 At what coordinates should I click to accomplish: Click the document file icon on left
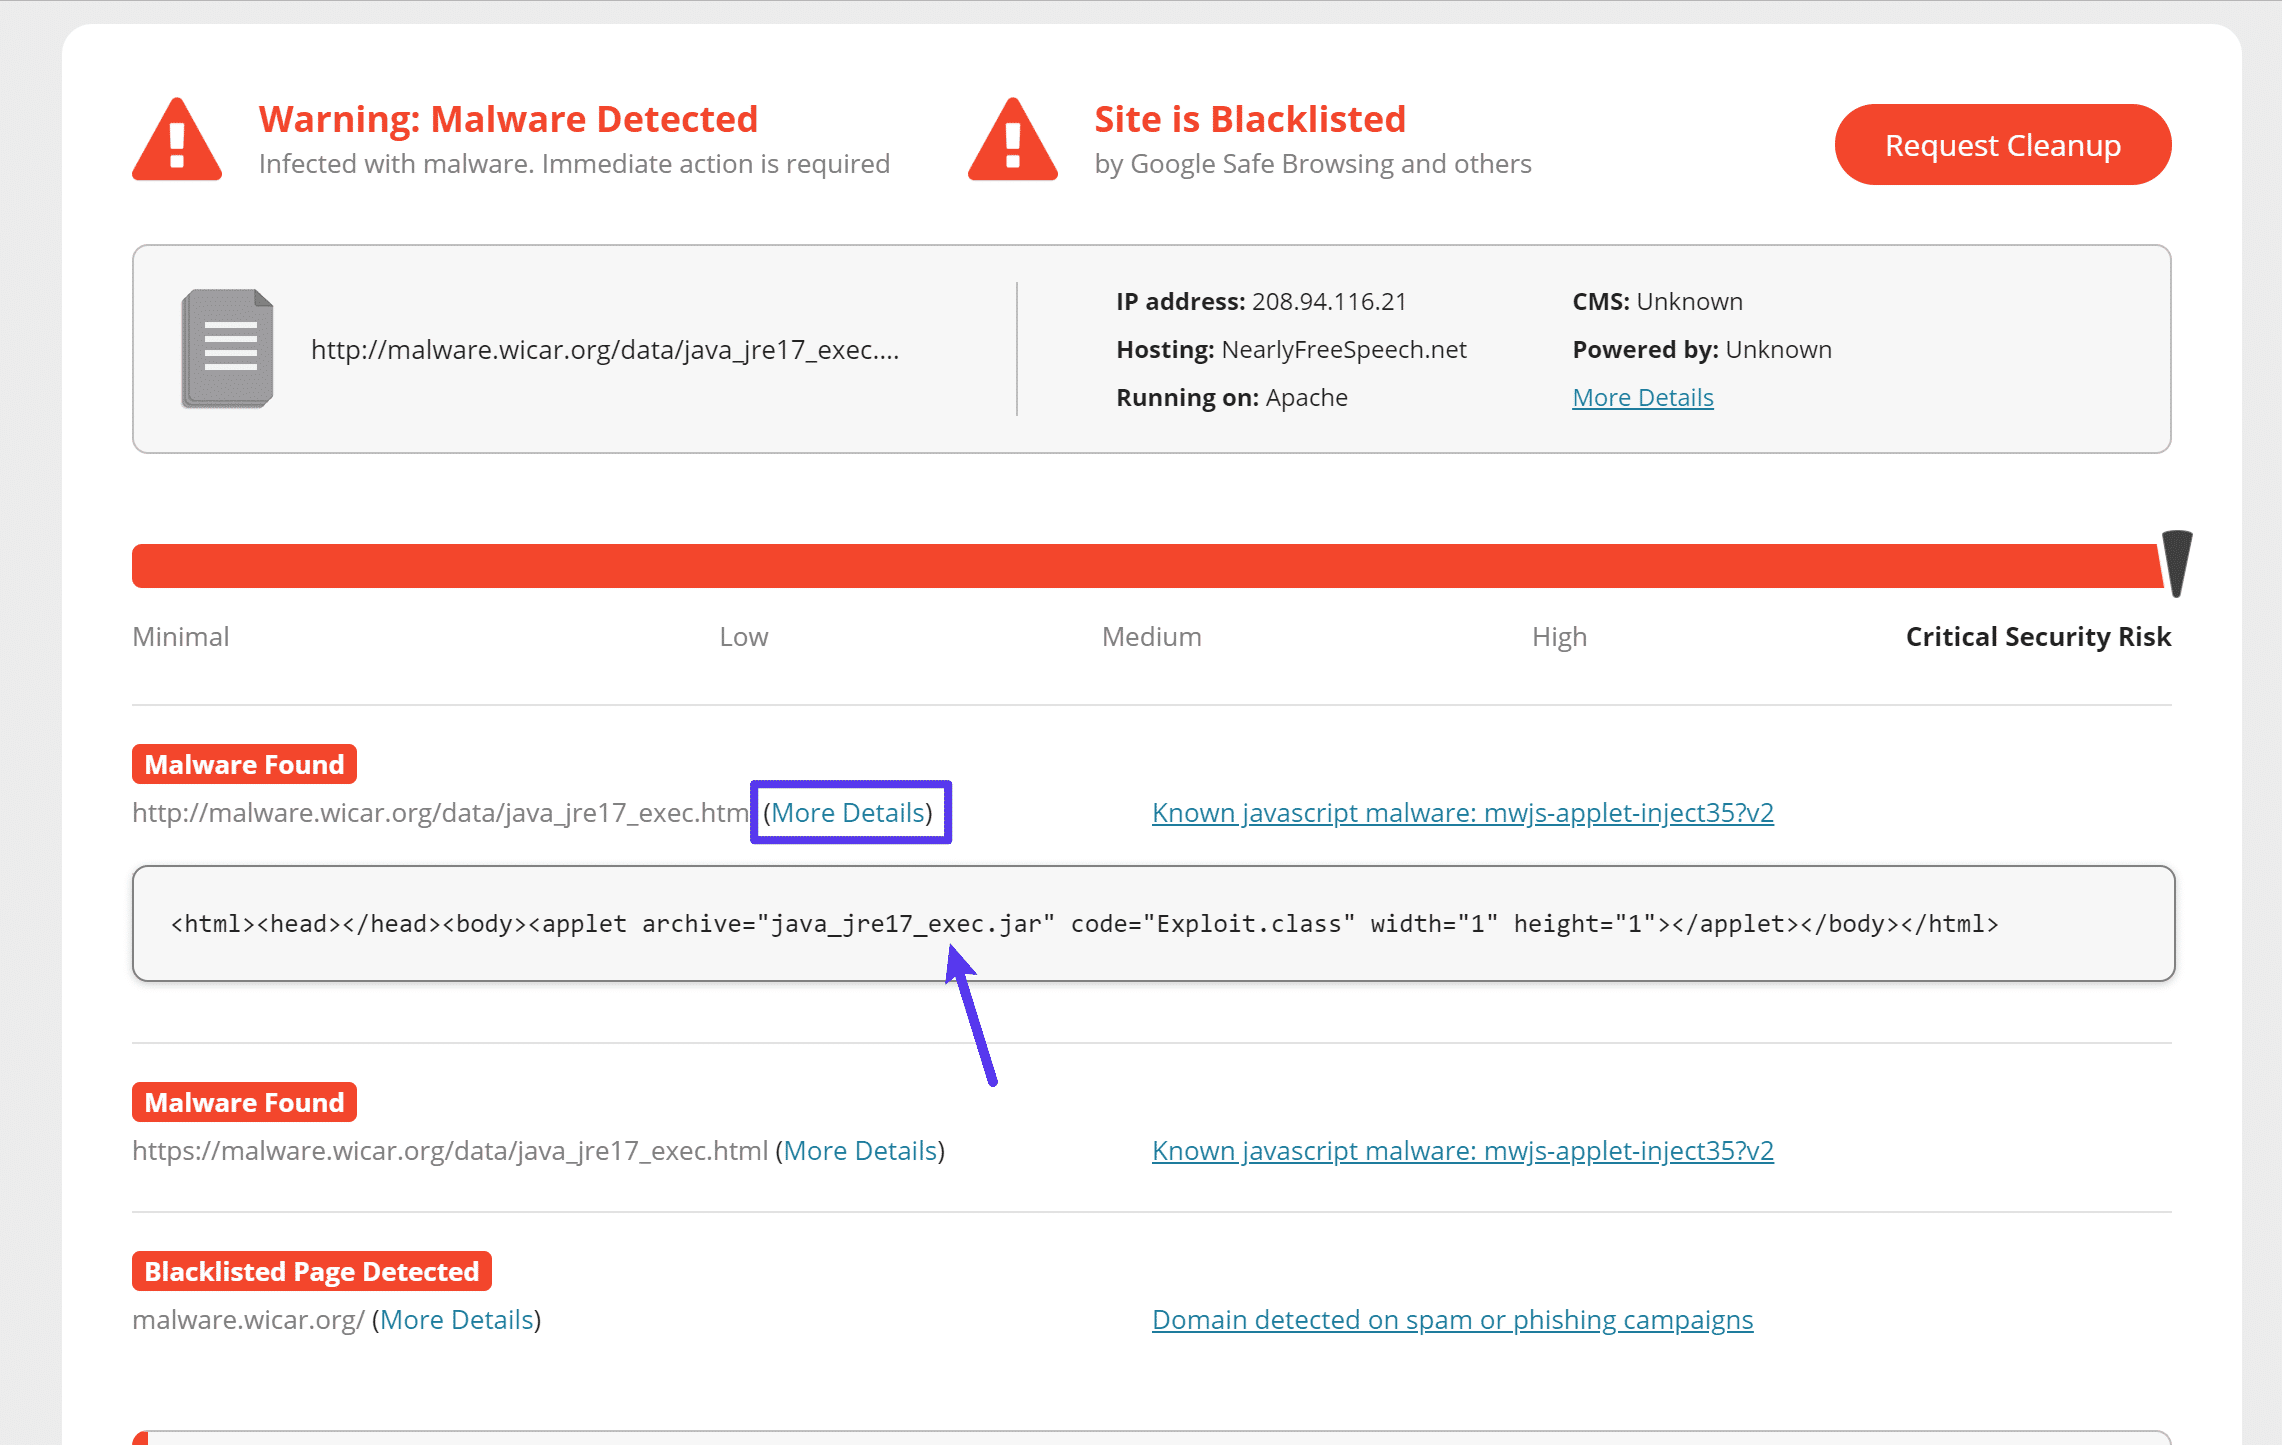tap(228, 349)
